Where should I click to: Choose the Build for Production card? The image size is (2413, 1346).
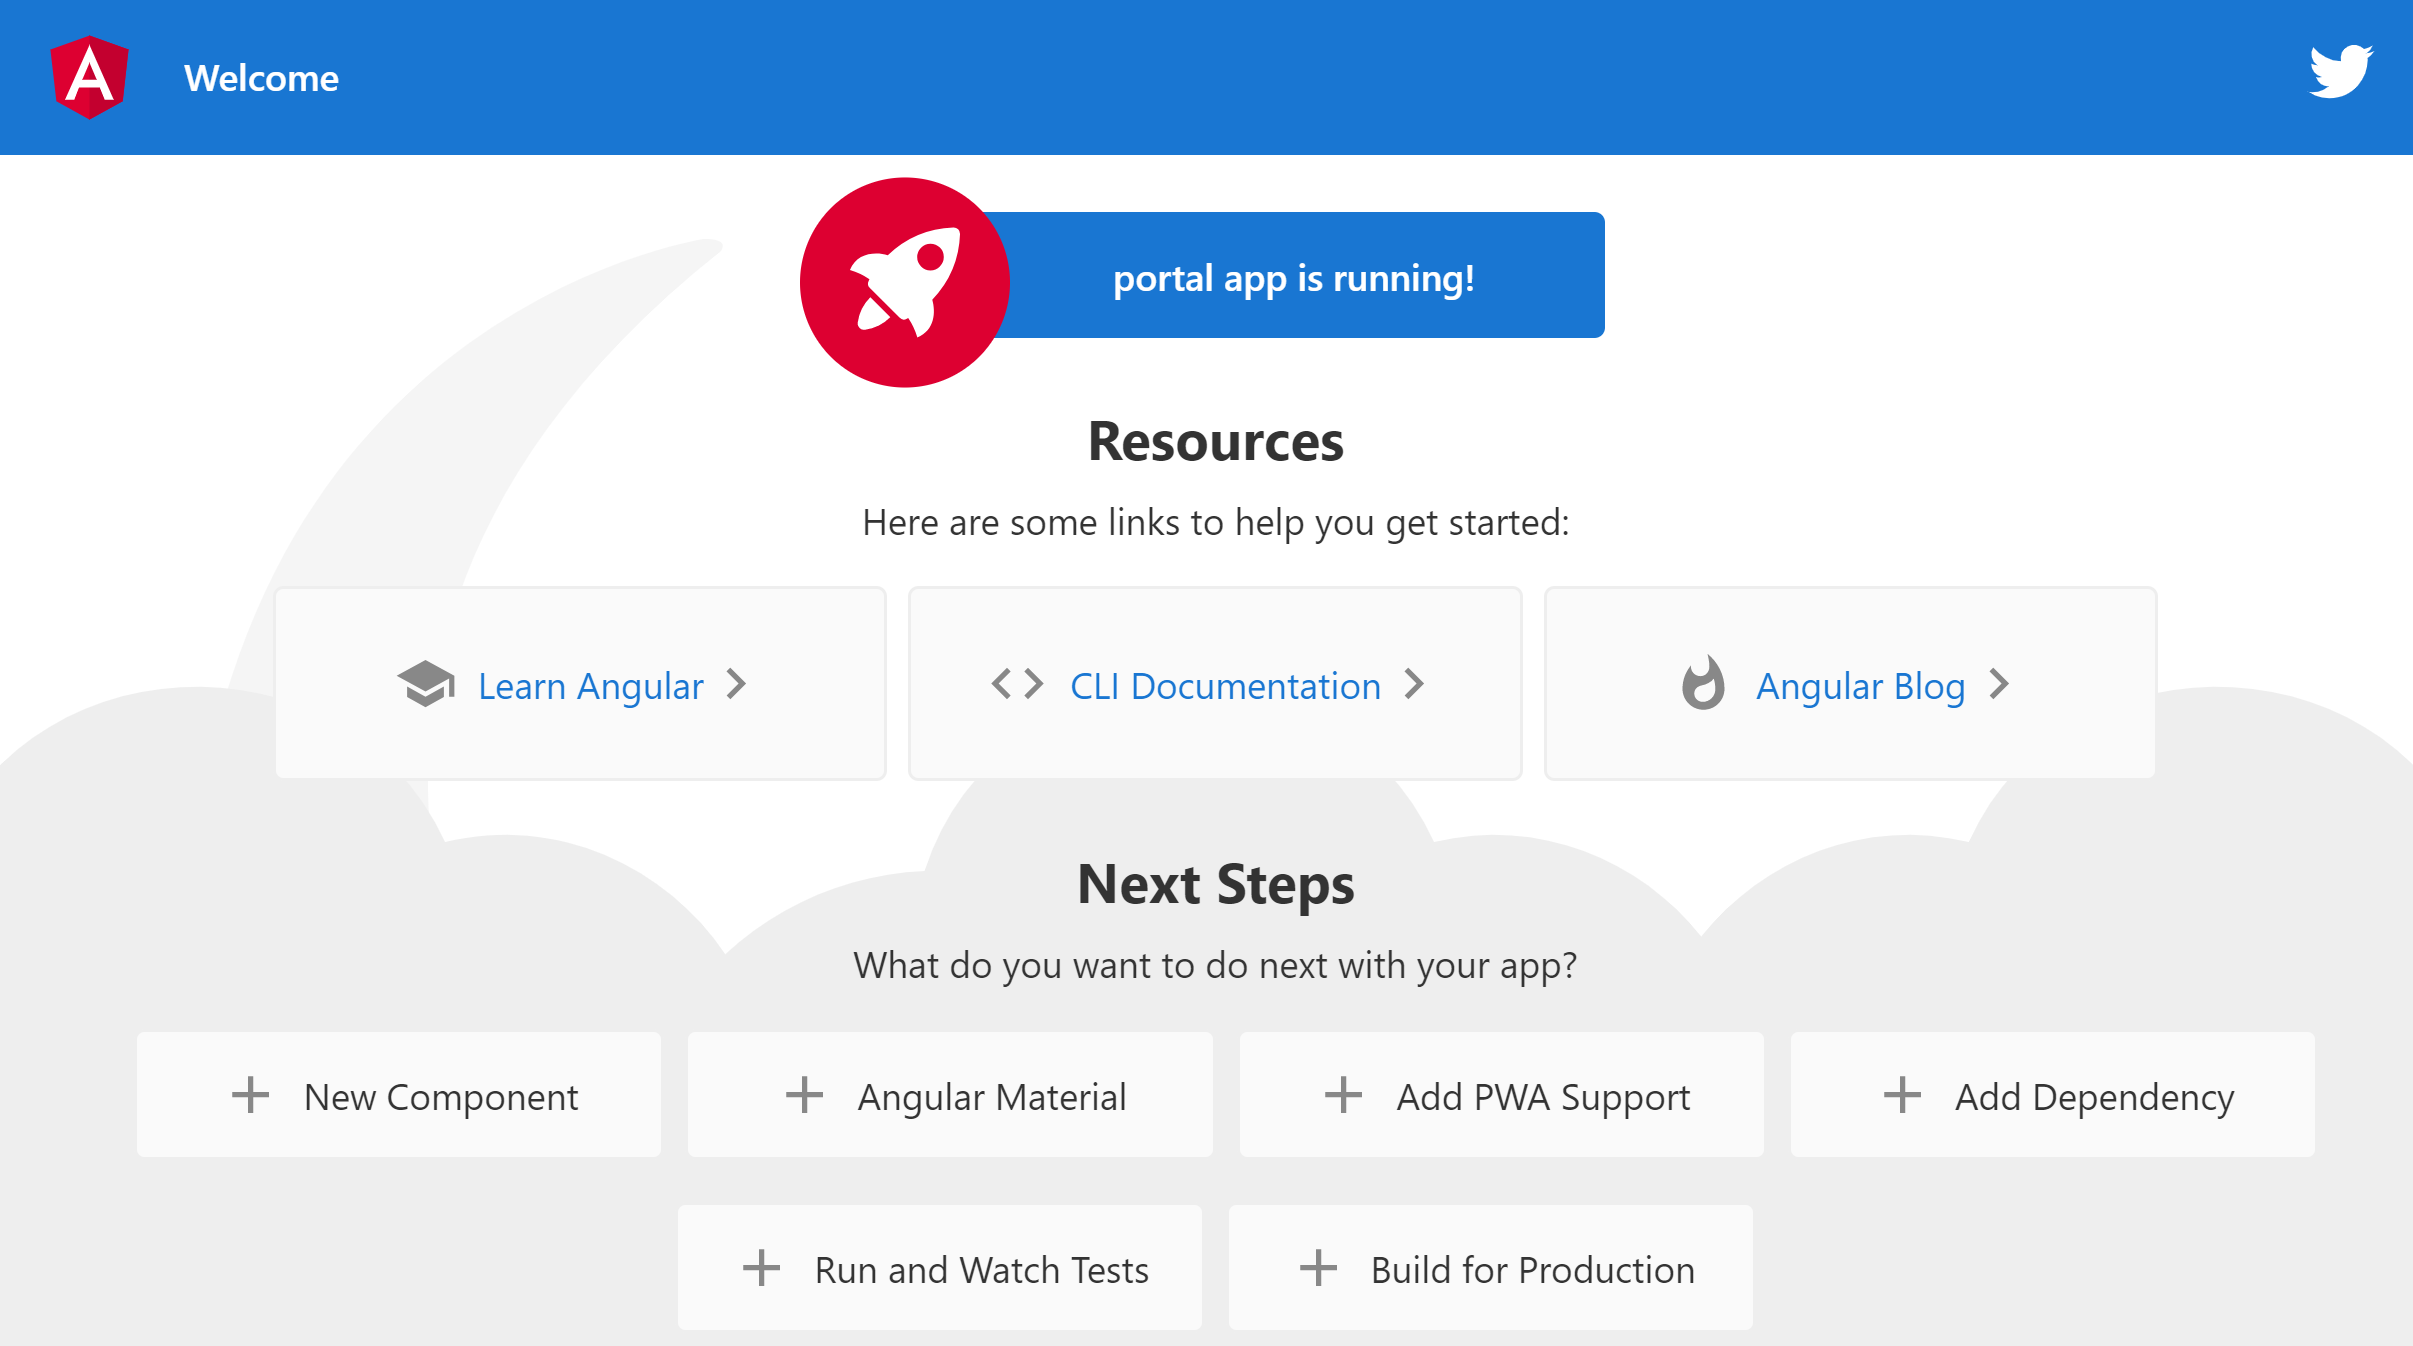coord(1490,1268)
